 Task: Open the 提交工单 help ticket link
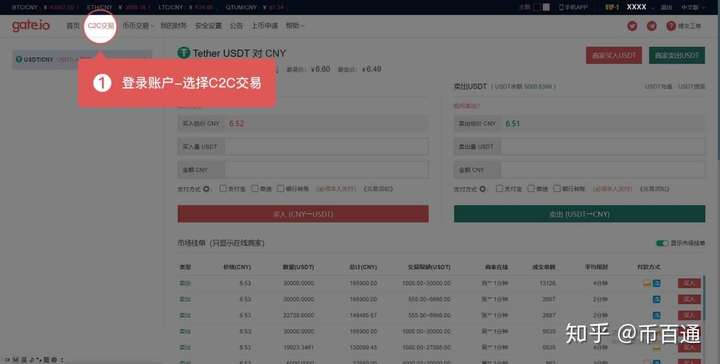(684, 26)
